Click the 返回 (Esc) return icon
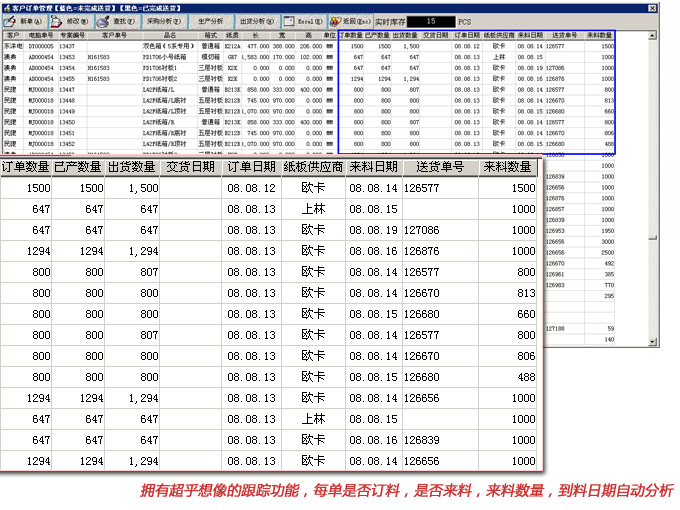This screenshot has width=680, height=510. (348, 20)
